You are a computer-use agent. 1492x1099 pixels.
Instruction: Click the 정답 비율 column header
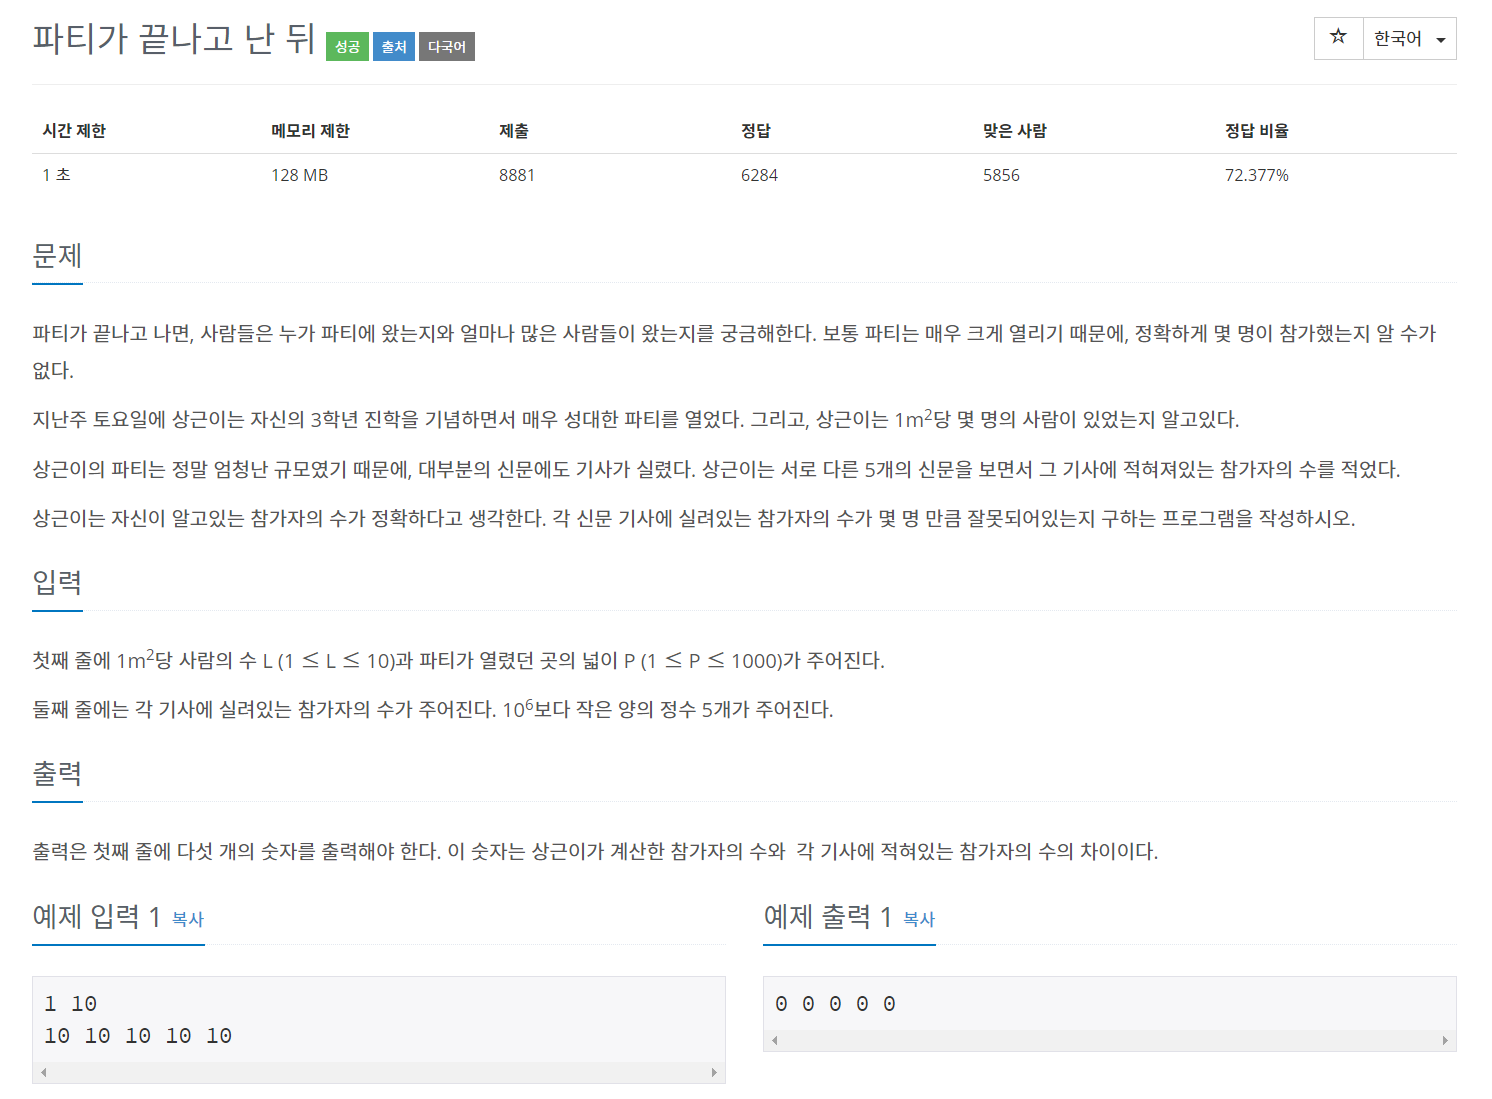point(1257,131)
